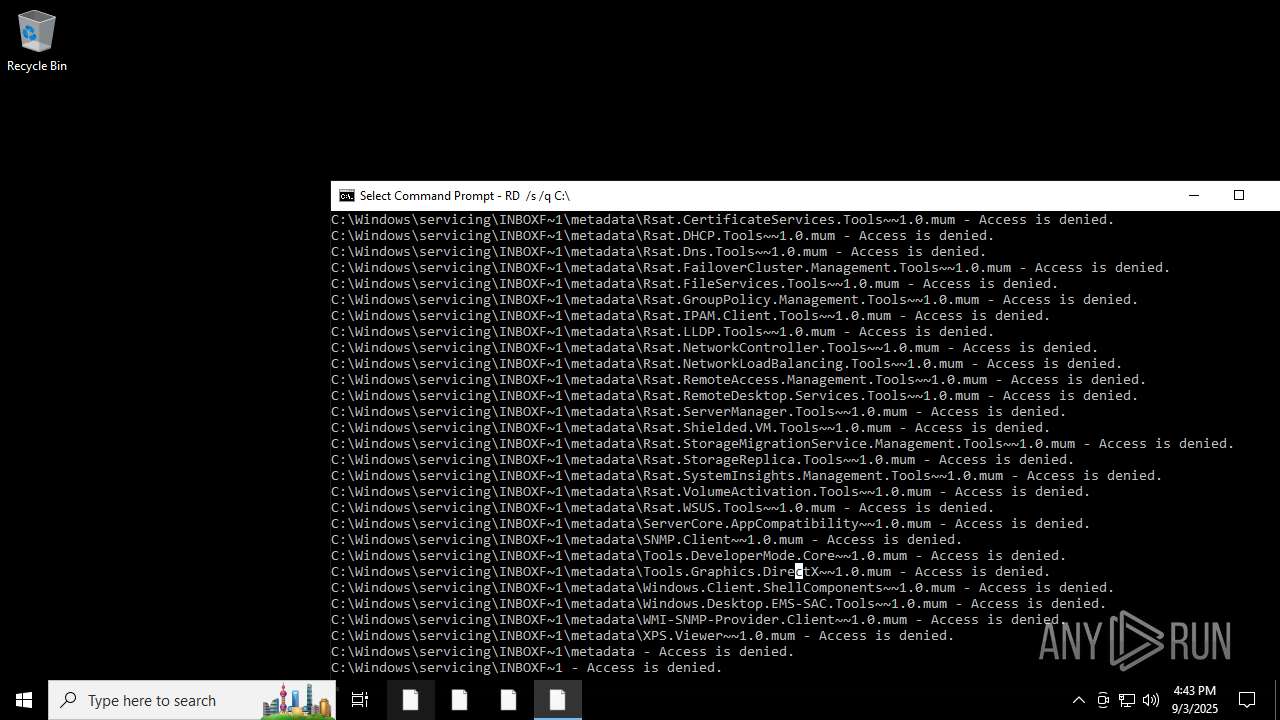The image size is (1280, 720).
Task: Click the Rsat.NetworkLoadBalancing.Tools line
Action: (x=727, y=364)
